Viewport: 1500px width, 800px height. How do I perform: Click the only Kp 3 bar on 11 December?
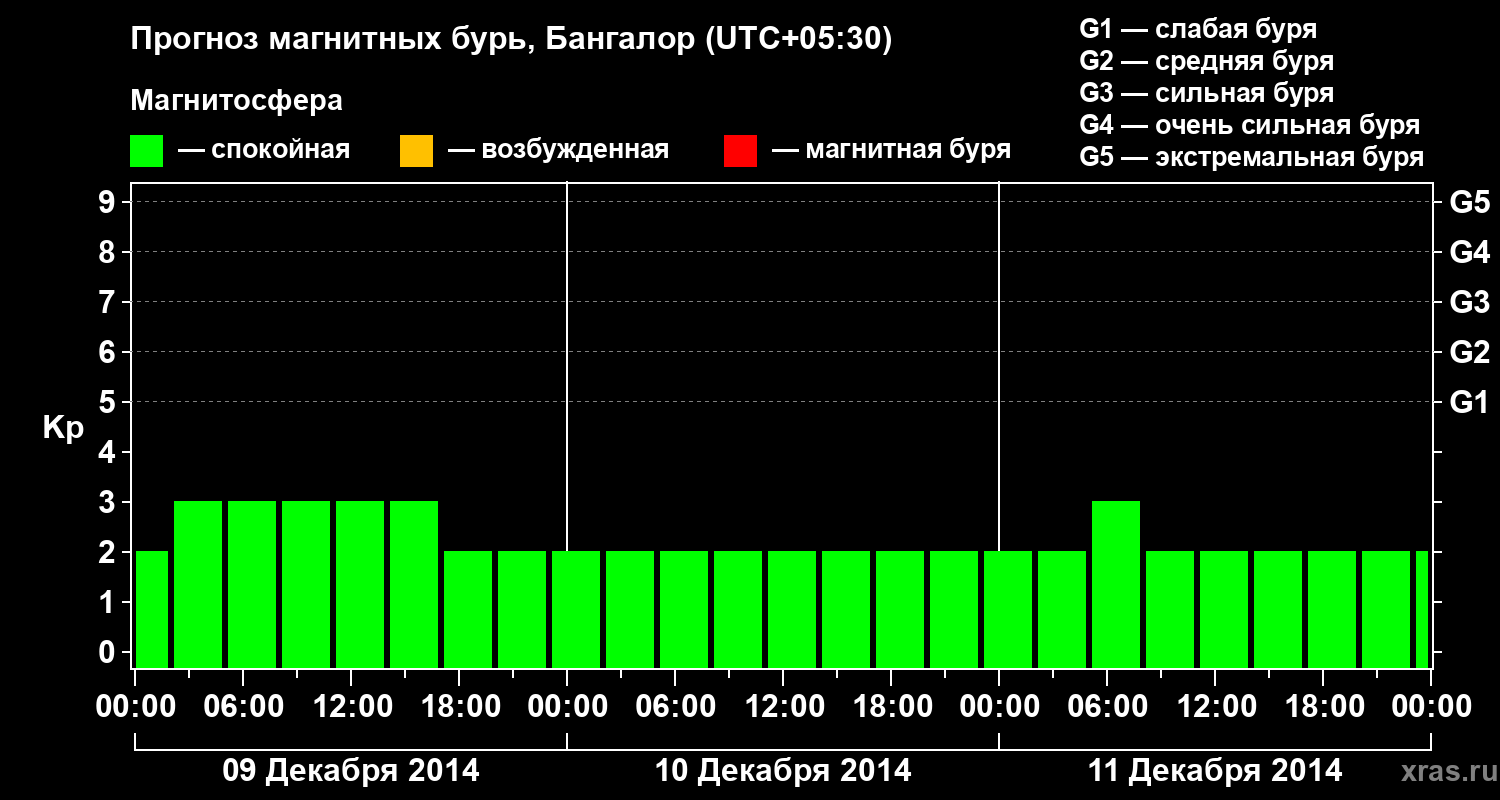click(x=1116, y=584)
